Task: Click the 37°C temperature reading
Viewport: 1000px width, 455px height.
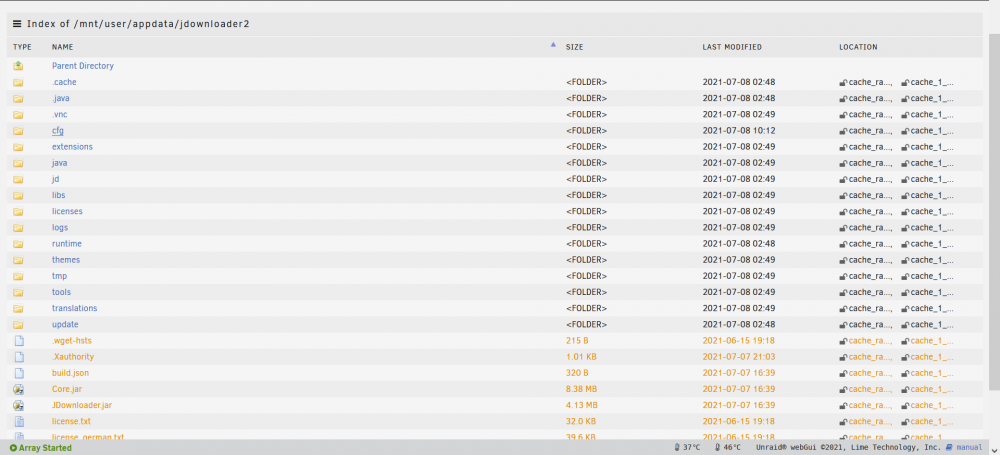Action: pos(691,448)
